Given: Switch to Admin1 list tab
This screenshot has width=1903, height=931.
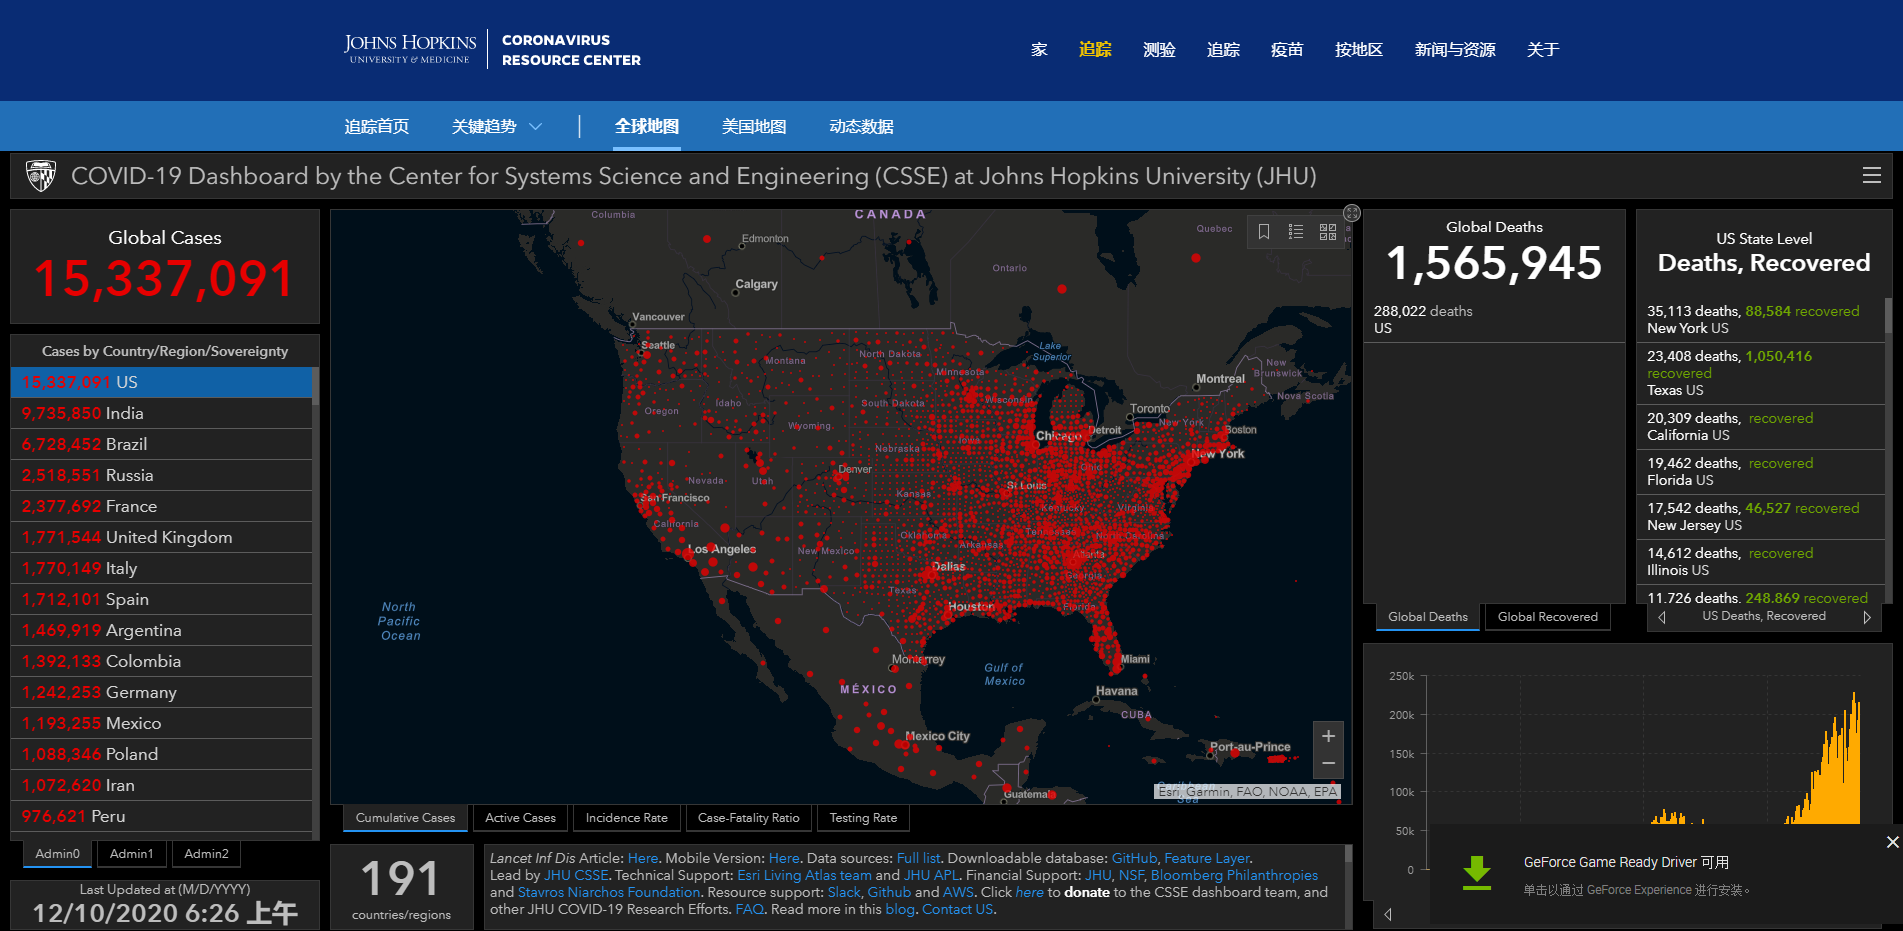Looking at the screenshot, I should pos(132,854).
